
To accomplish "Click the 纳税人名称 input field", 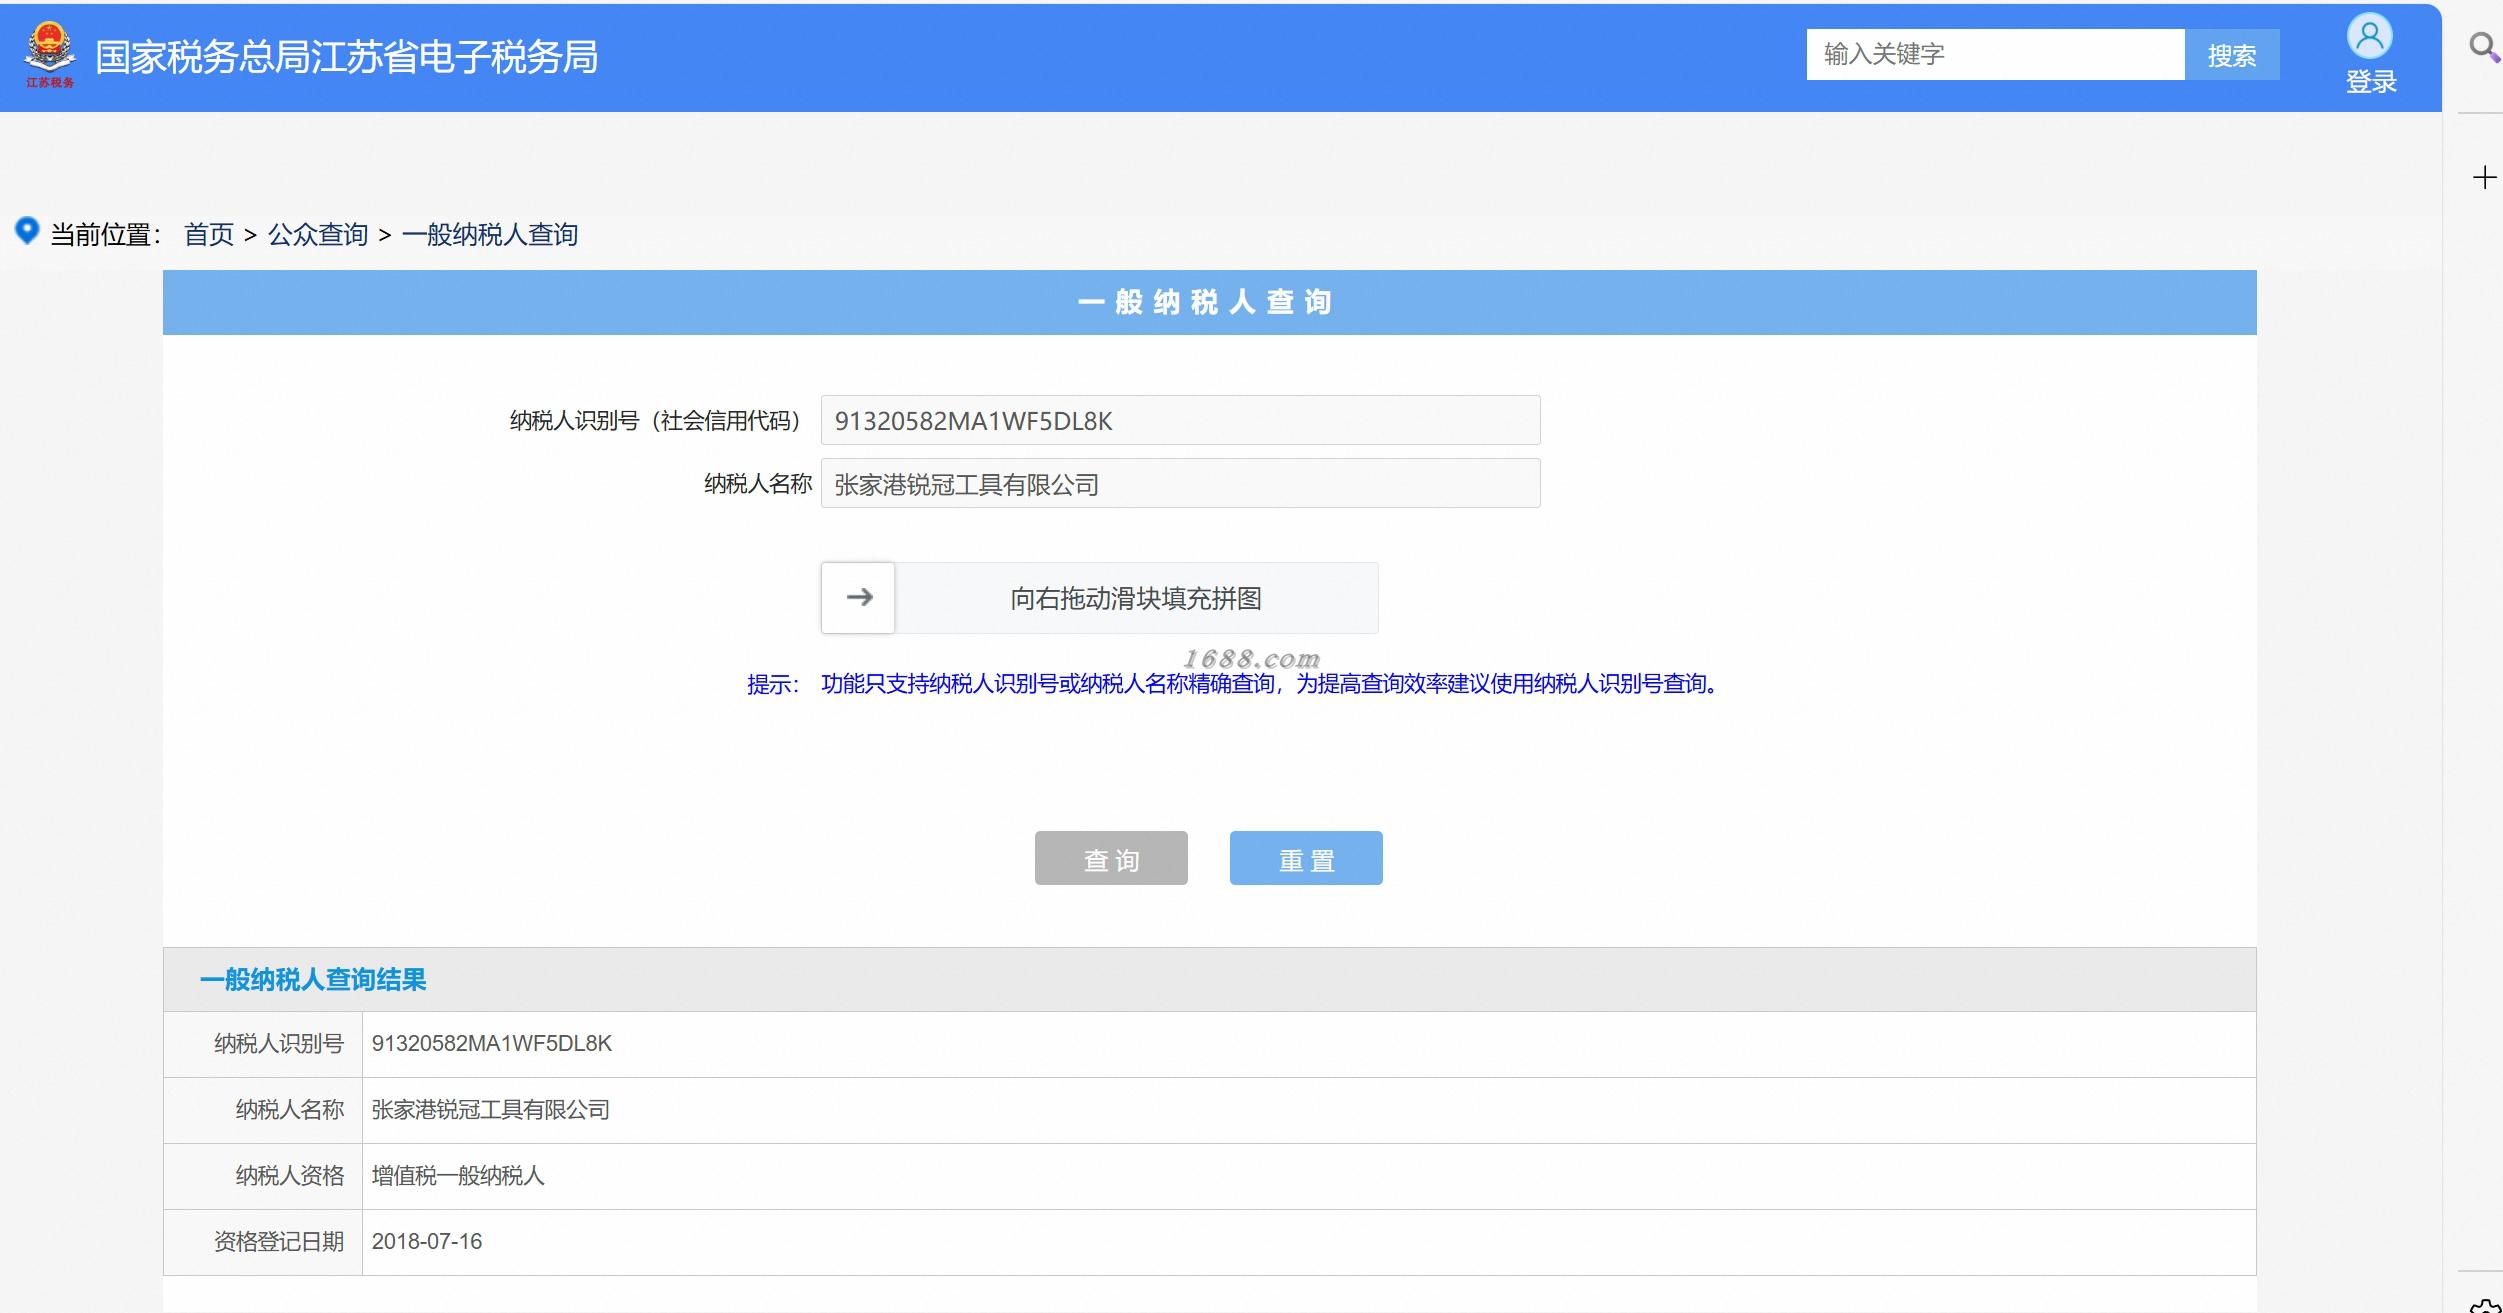I will tap(1180, 484).
